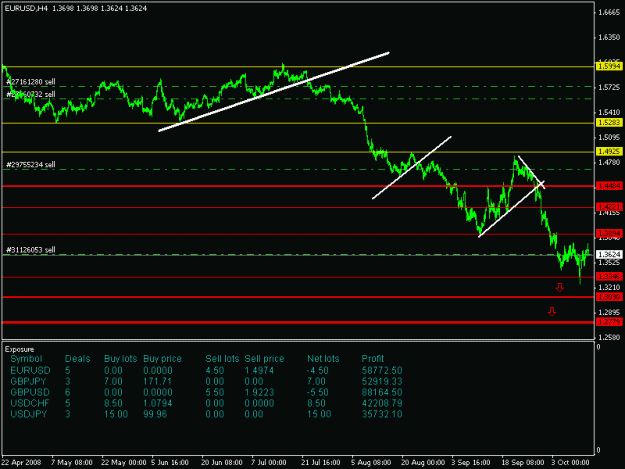Click the 1.6665 value on the price axis
Screen dimensions: 625x469
[x=609, y=12]
